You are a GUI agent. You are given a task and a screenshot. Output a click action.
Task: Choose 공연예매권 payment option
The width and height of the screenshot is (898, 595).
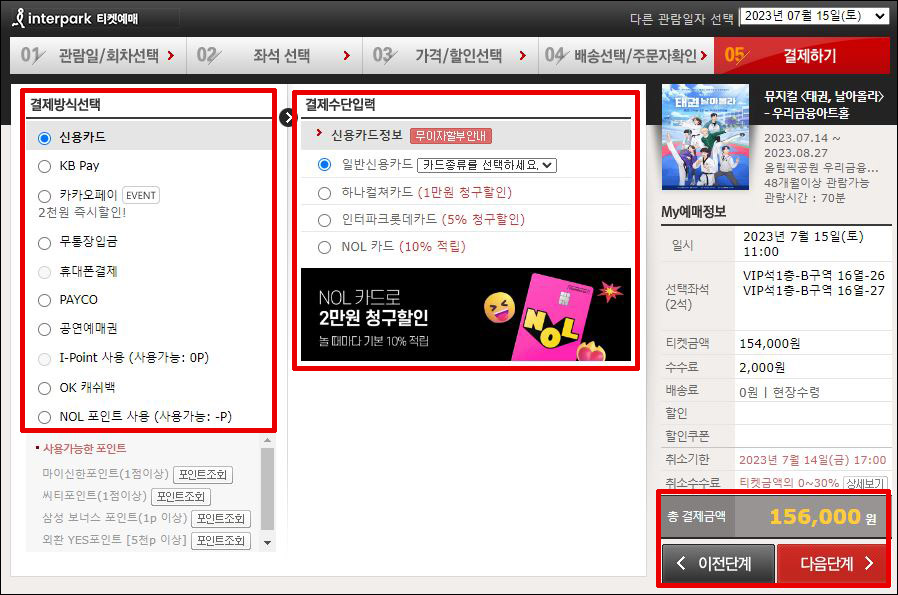coord(44,329)
